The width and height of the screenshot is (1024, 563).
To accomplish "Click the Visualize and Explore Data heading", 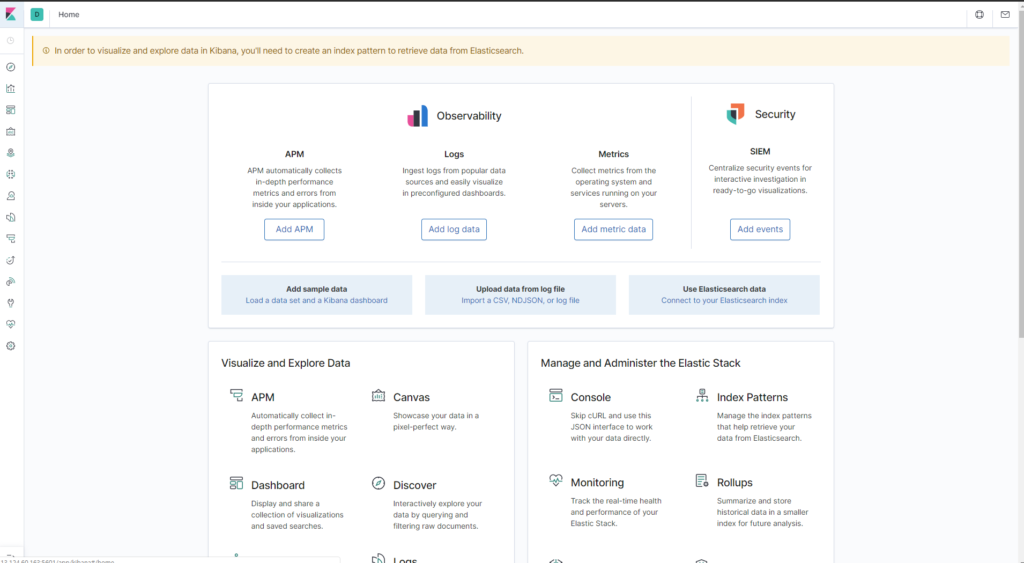I will pos(285,363).
